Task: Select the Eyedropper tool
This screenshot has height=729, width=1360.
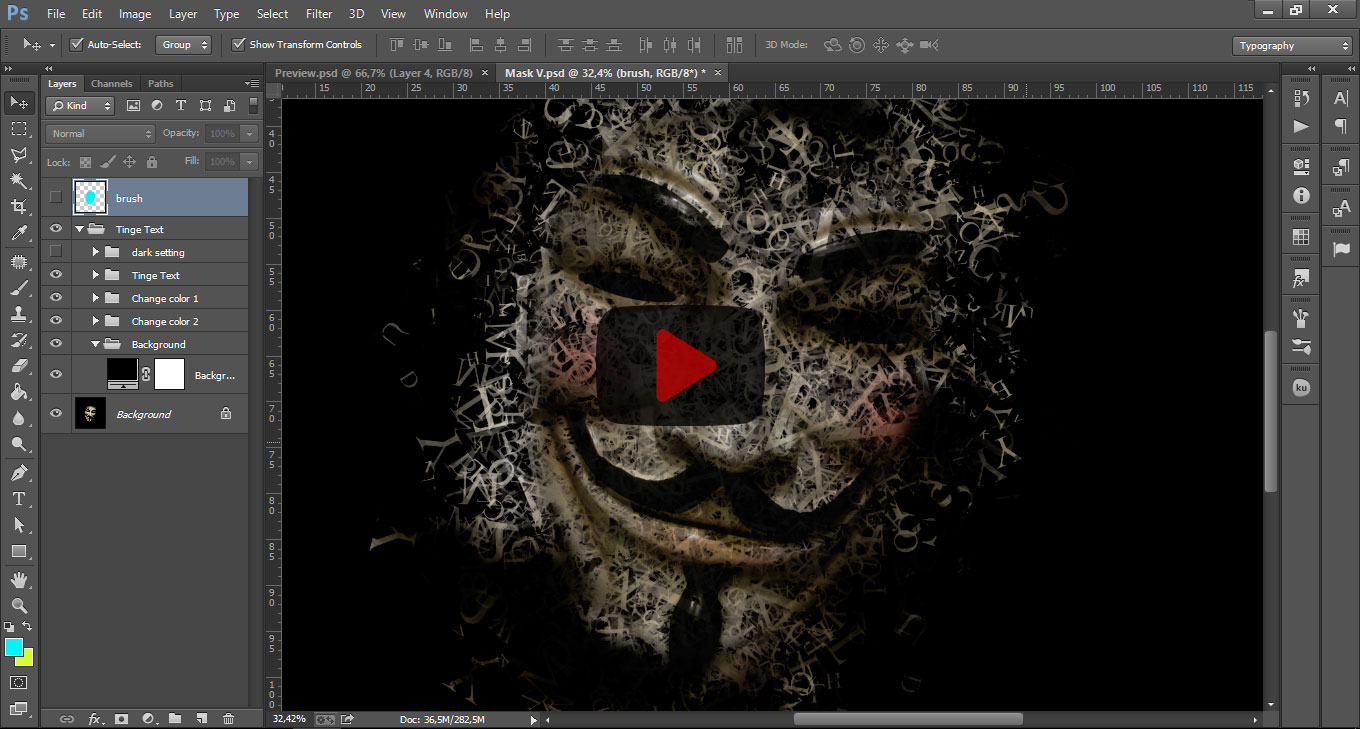Action: 18,234
